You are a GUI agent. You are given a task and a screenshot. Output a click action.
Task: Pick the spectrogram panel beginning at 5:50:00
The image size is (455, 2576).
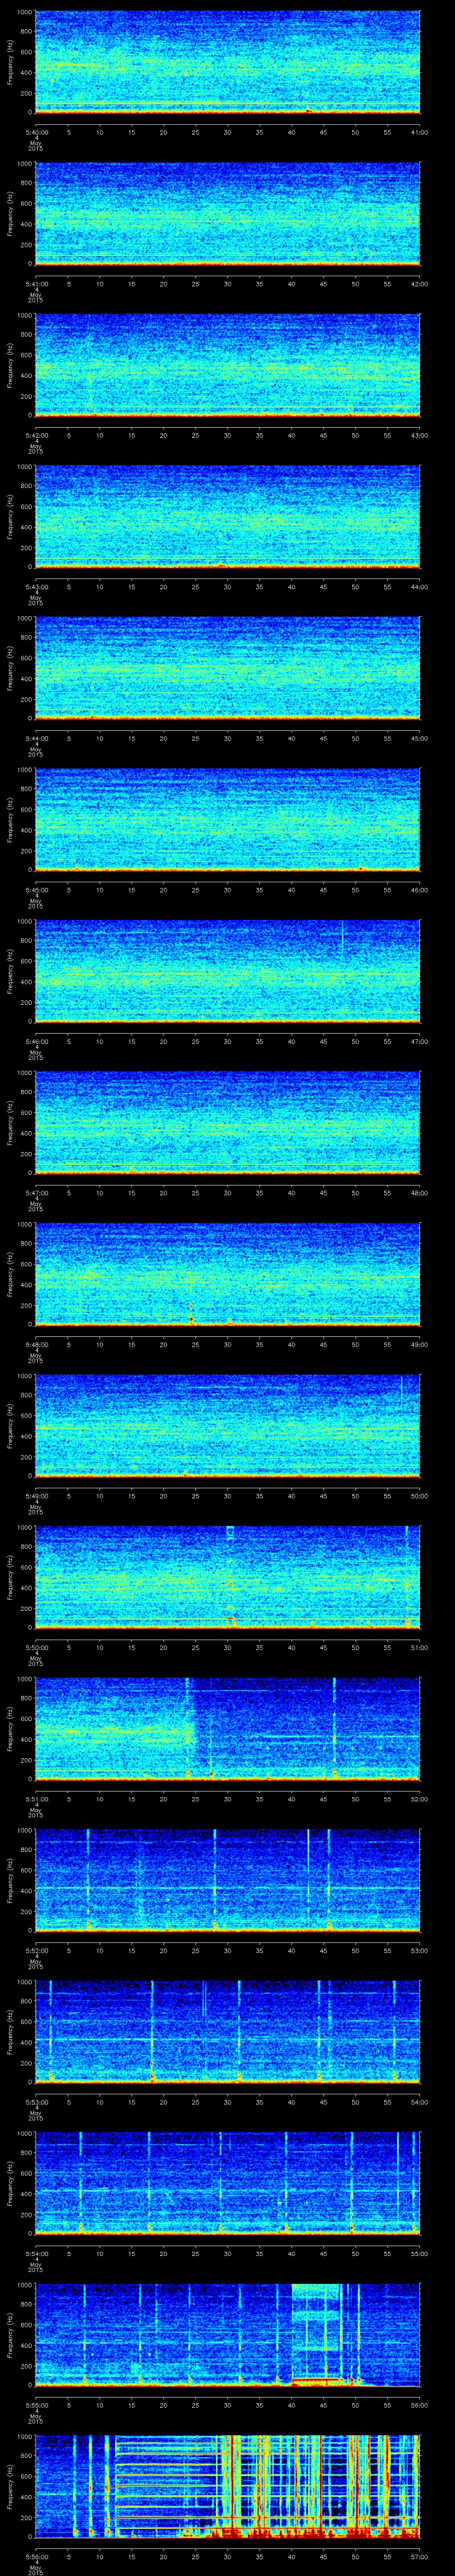(227, 1577)
